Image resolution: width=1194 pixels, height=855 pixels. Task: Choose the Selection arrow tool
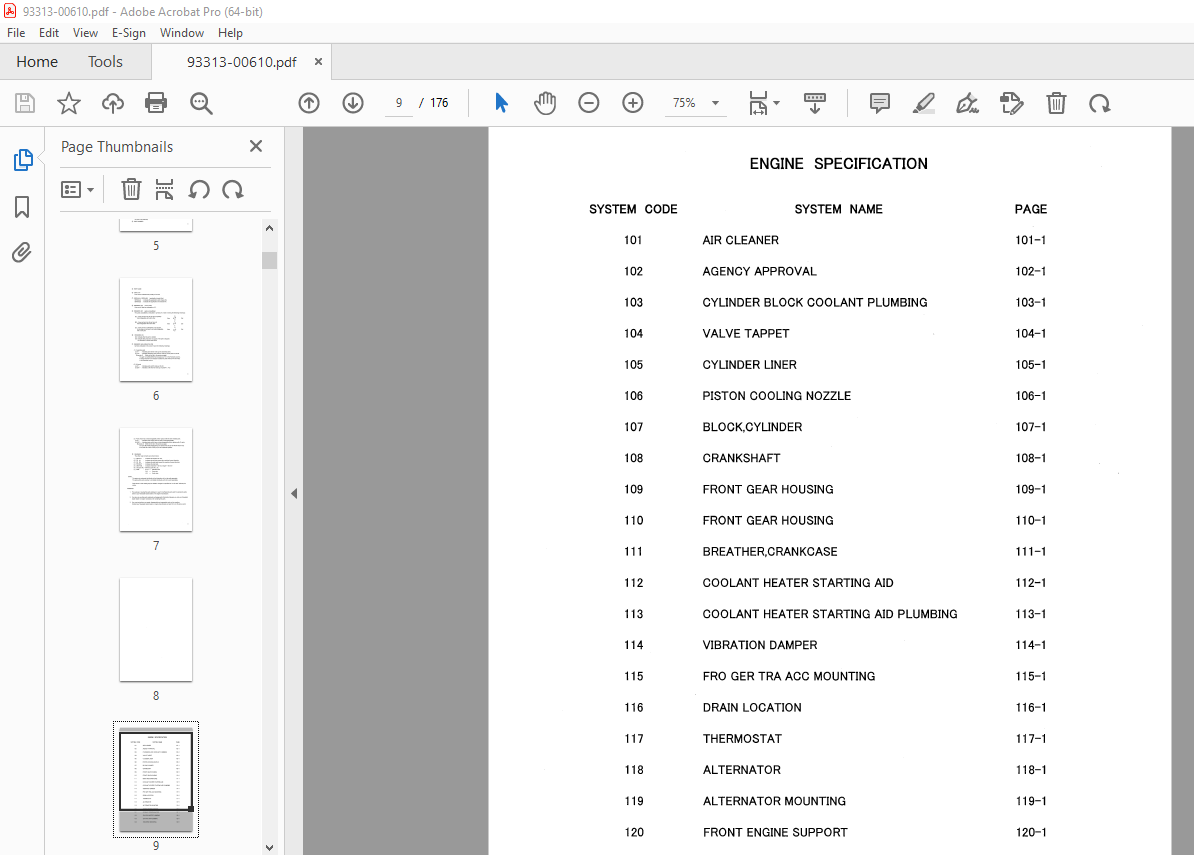coord(501,103)
